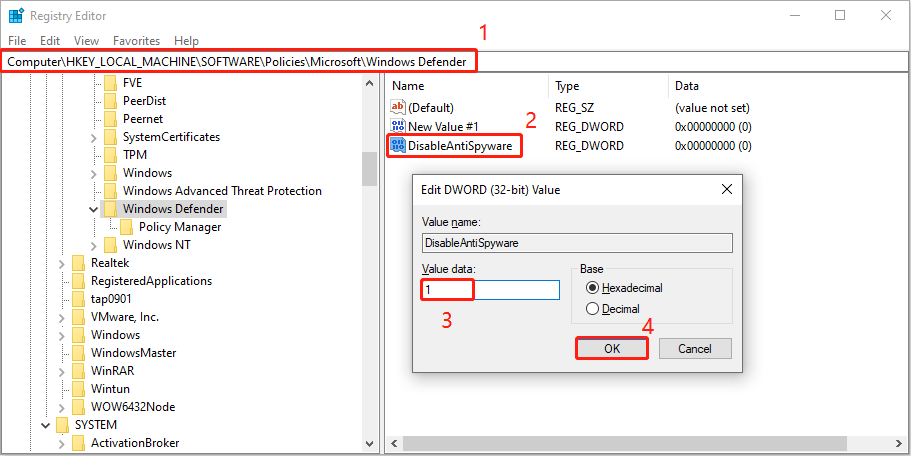Expand the SystemCertificates key
911x456 pixels.
(x=94, y=138)
